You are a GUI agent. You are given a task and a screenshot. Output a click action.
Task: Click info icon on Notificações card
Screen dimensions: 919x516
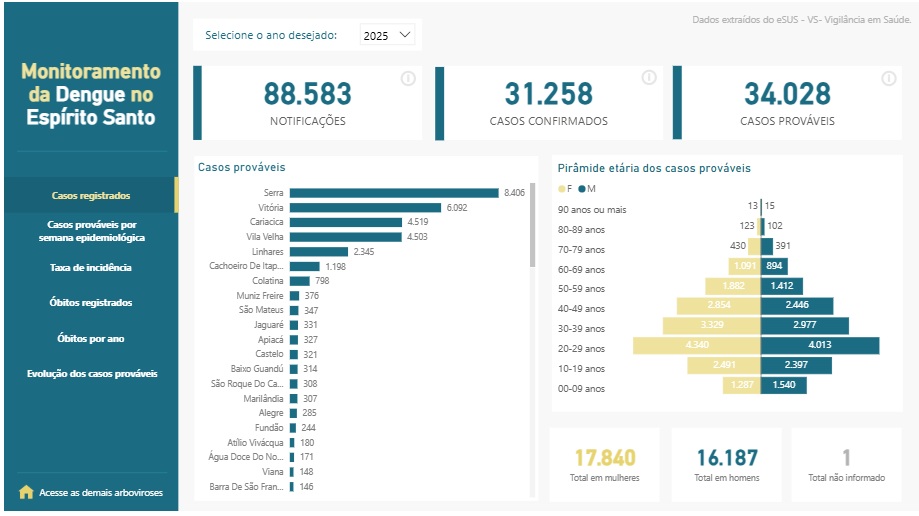[408, 79]
